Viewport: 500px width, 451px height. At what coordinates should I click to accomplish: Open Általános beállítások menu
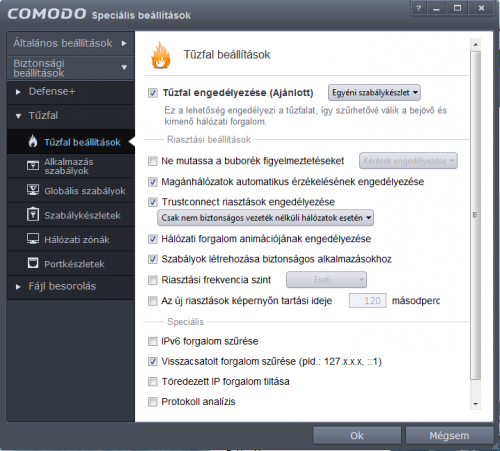70,43
